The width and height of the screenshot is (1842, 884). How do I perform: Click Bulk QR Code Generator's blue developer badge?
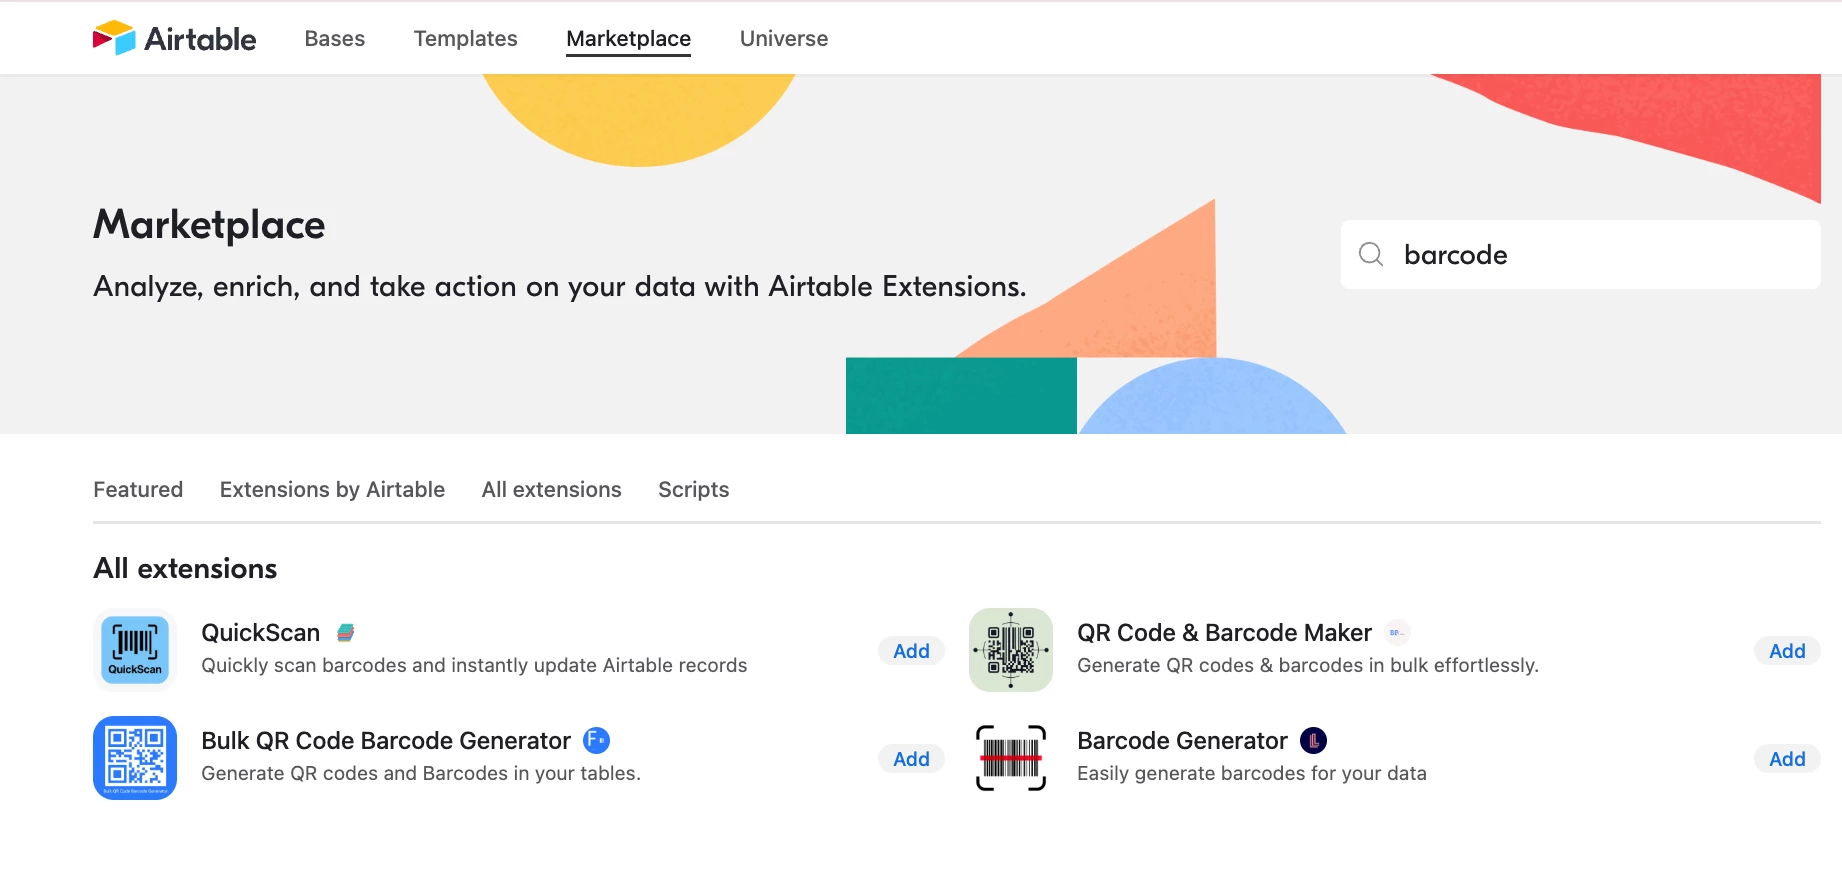coord(596,740)
